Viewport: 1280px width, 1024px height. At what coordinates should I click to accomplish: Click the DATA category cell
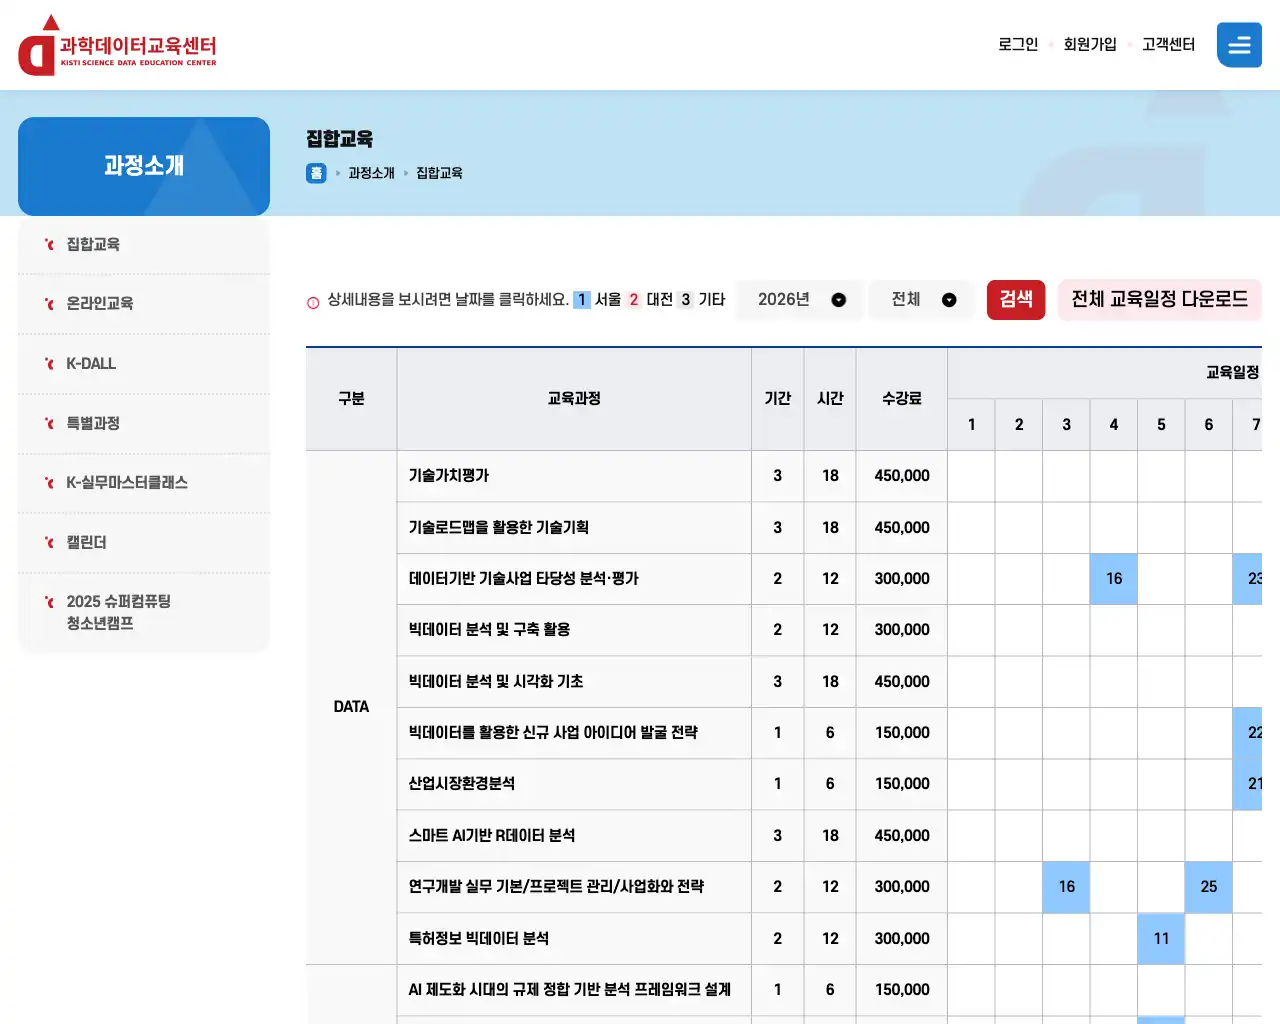351,707
